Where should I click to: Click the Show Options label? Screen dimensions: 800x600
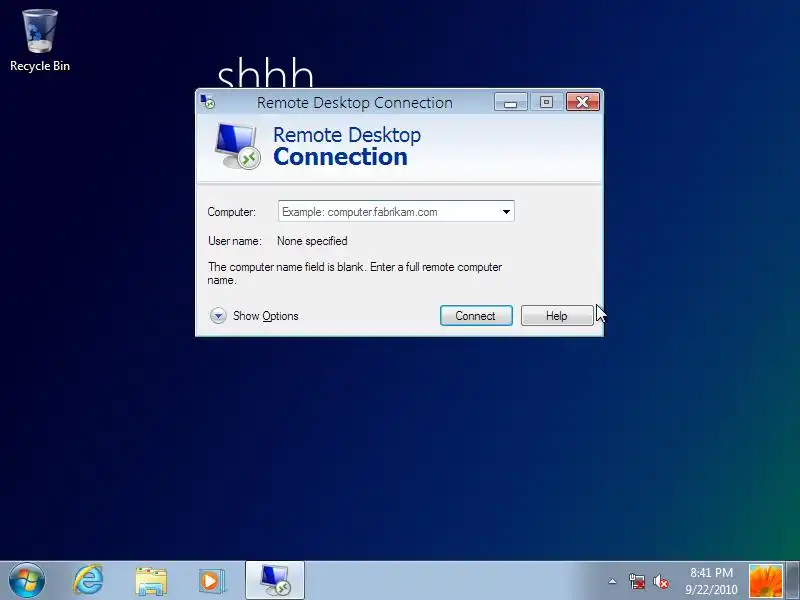[x=266, y=316]
